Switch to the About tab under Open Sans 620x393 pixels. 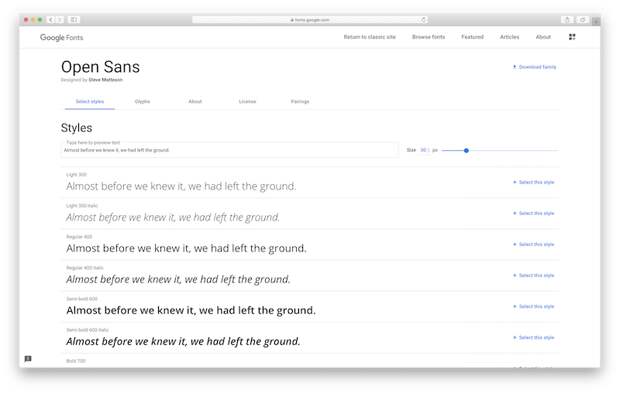point(195,102)
